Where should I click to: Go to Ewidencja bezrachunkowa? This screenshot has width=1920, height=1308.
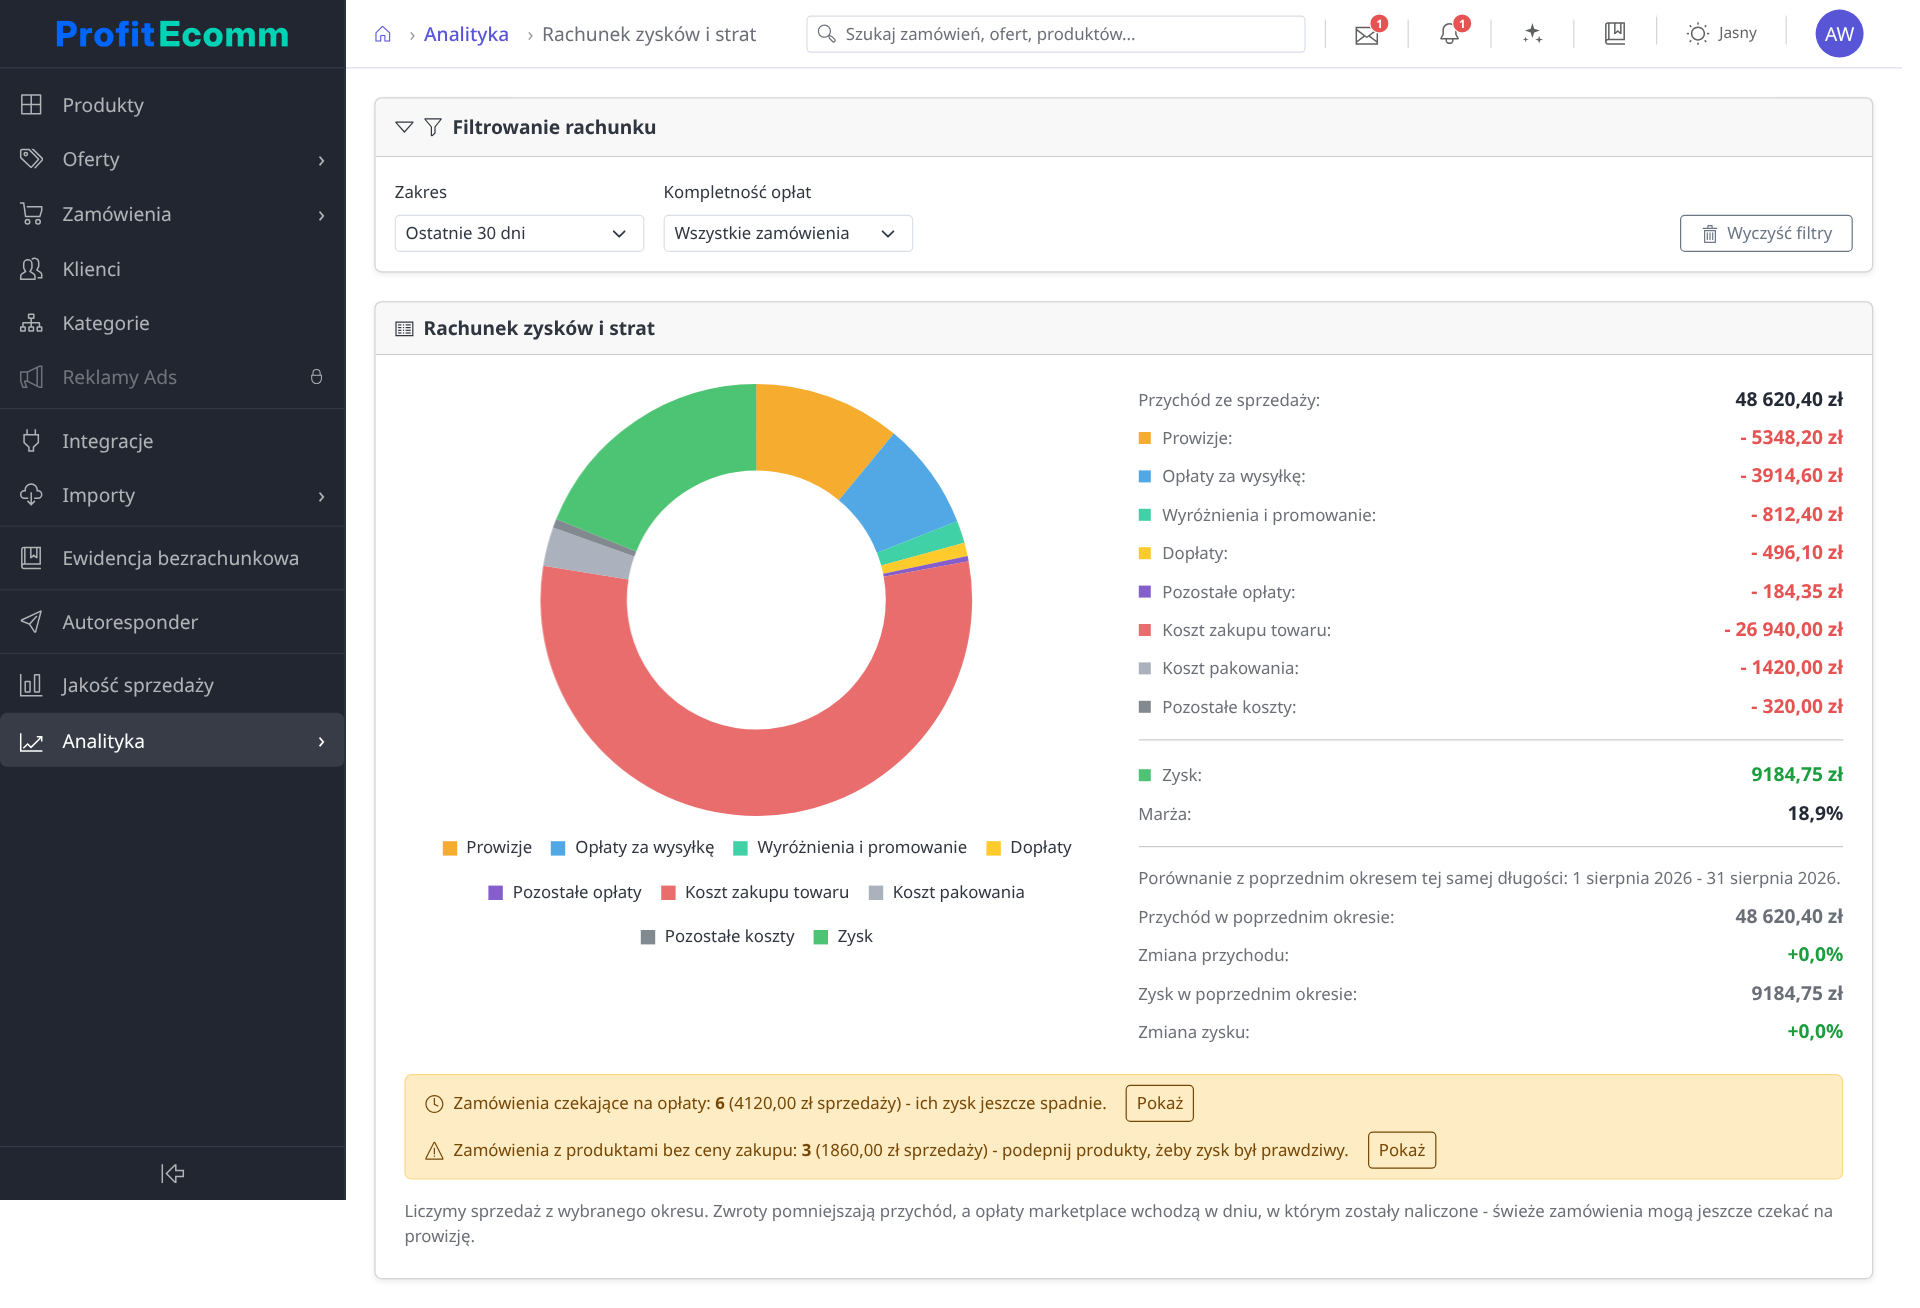coord(172,558)
